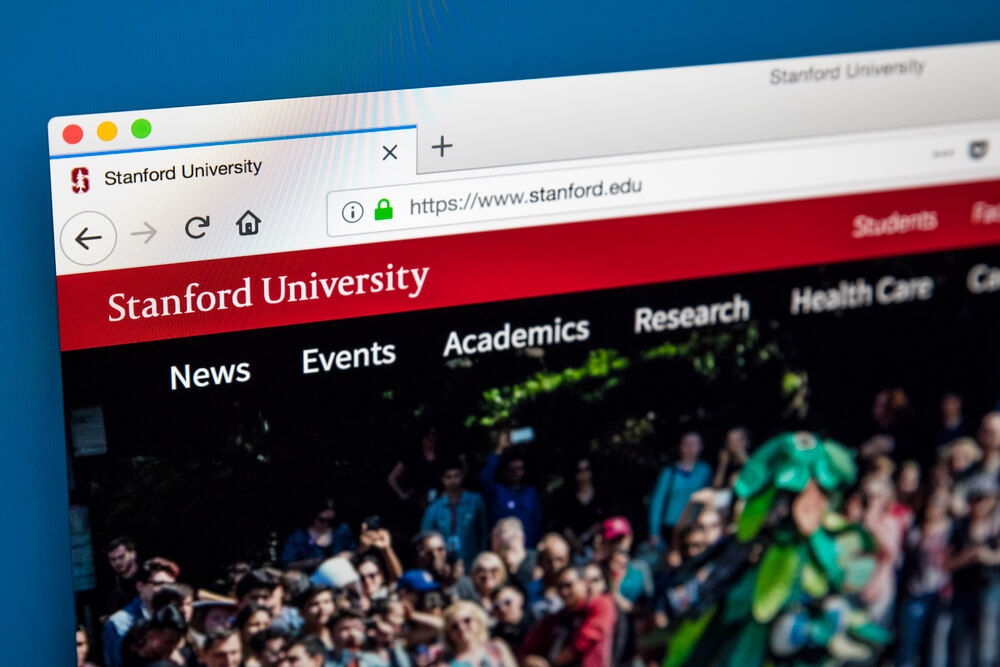Viewport: 1000px width, 667px height.
Task: Open the browser home page icon
Action: pyautogui.click(x=248, y=223)
